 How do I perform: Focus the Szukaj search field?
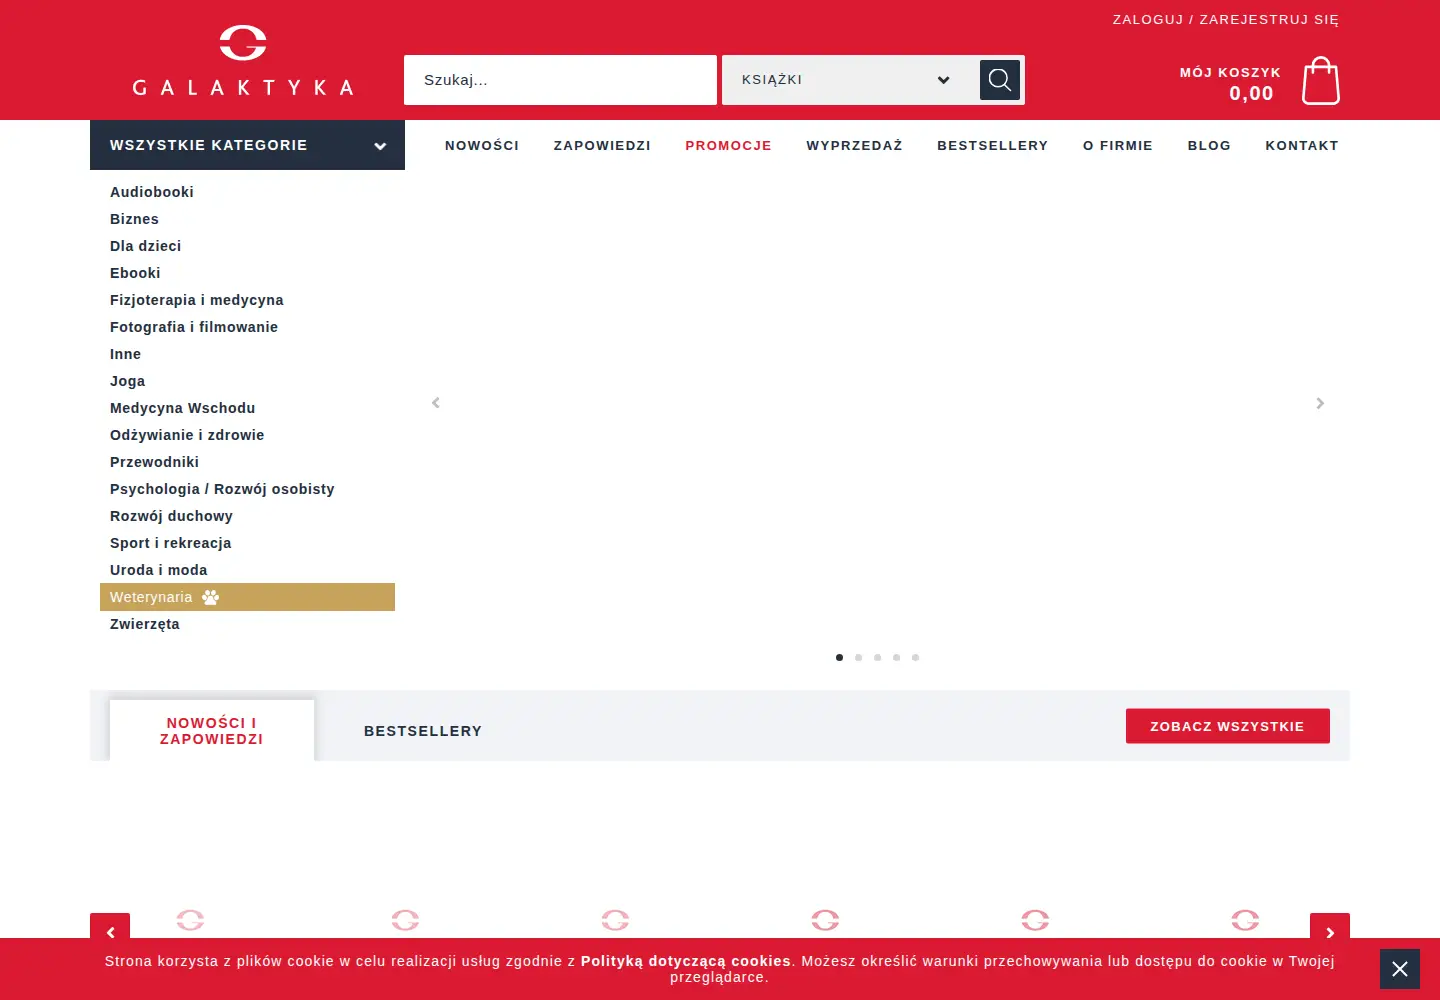560,80
